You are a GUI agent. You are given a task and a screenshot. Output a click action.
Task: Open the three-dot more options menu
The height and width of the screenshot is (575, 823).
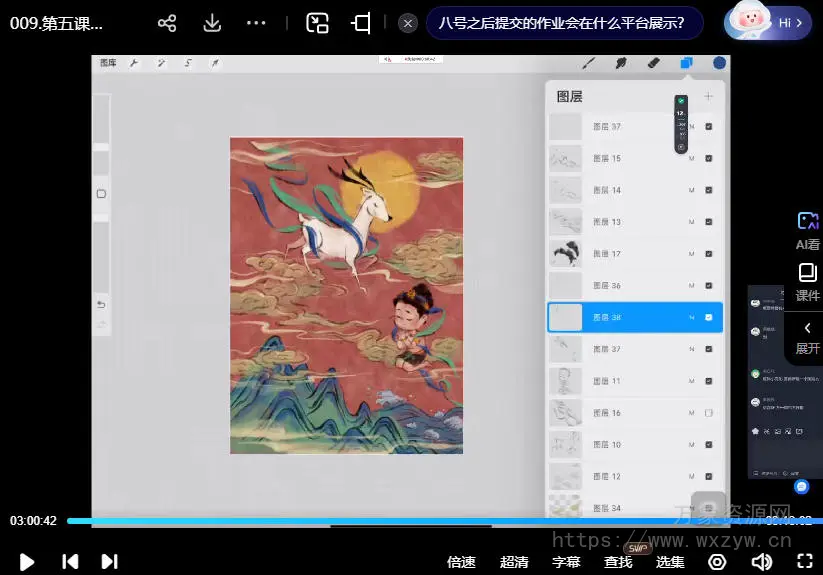[x=256, y=23]
